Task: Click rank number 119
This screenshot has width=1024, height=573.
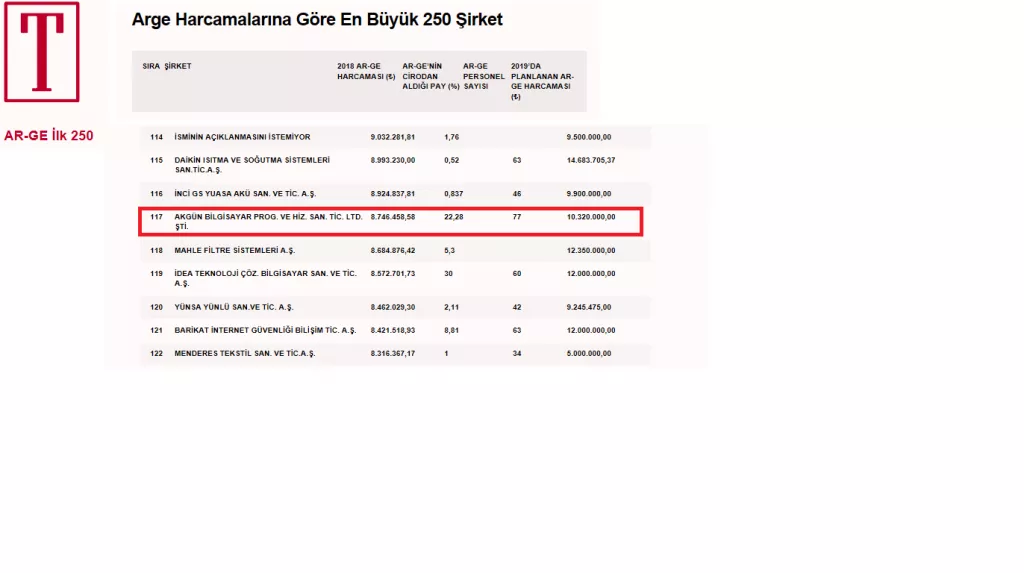Action: pyautogui.click(x=156, y=274)
